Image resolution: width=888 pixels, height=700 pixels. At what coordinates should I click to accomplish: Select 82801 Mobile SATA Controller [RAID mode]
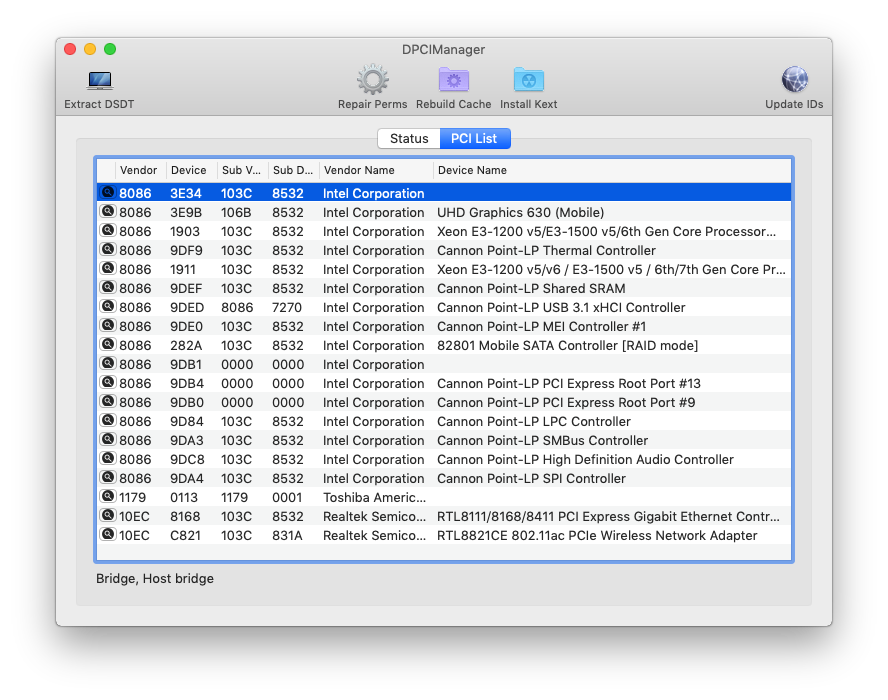[567, 345]
